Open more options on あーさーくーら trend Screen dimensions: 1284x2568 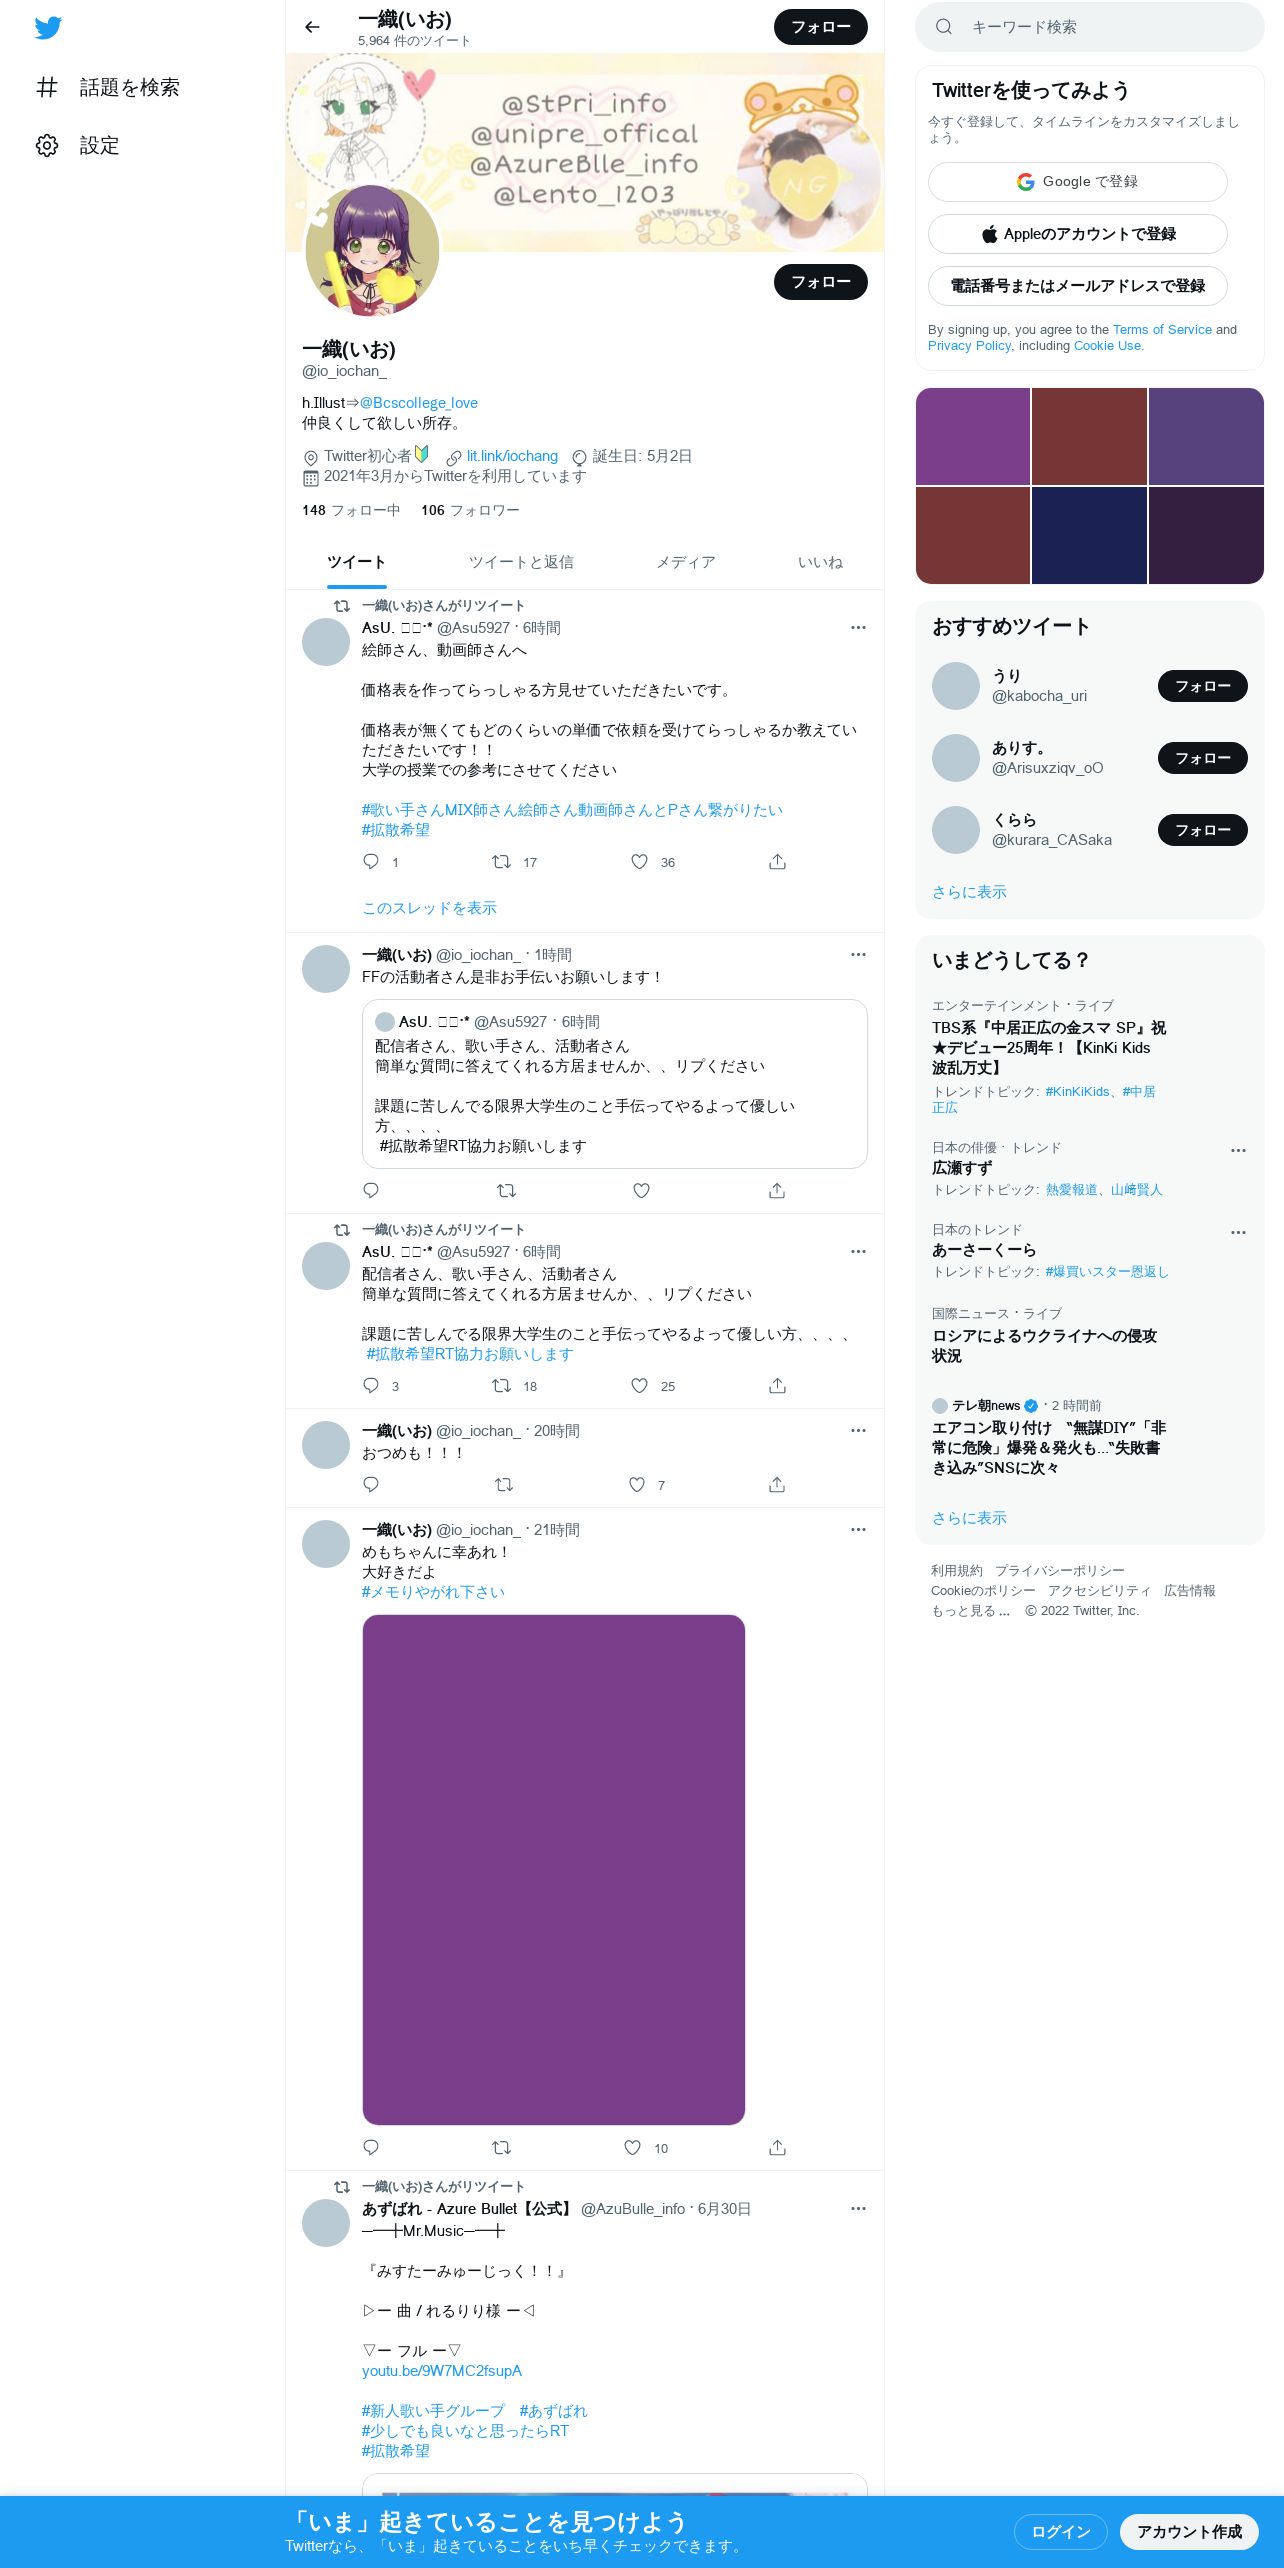[x=1238, y=1232]
